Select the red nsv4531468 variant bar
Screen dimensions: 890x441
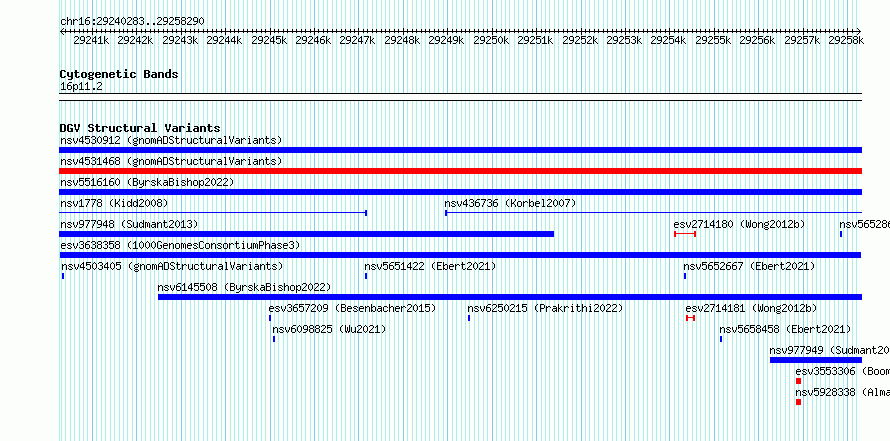(x=460, y=171)
